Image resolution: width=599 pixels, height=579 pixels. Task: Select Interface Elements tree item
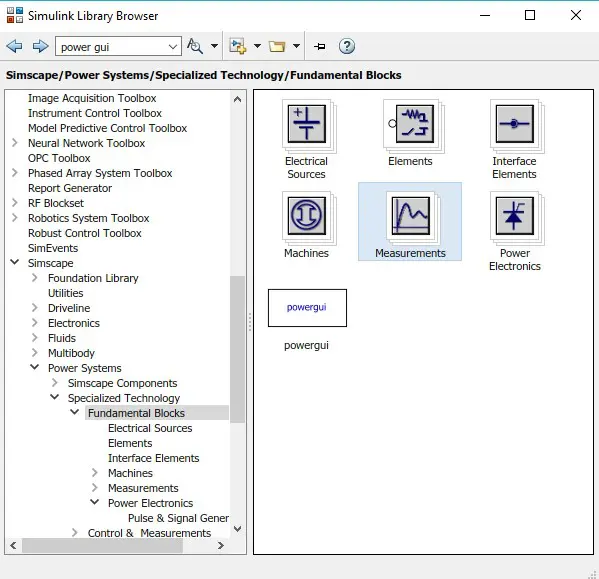[154, 458]
